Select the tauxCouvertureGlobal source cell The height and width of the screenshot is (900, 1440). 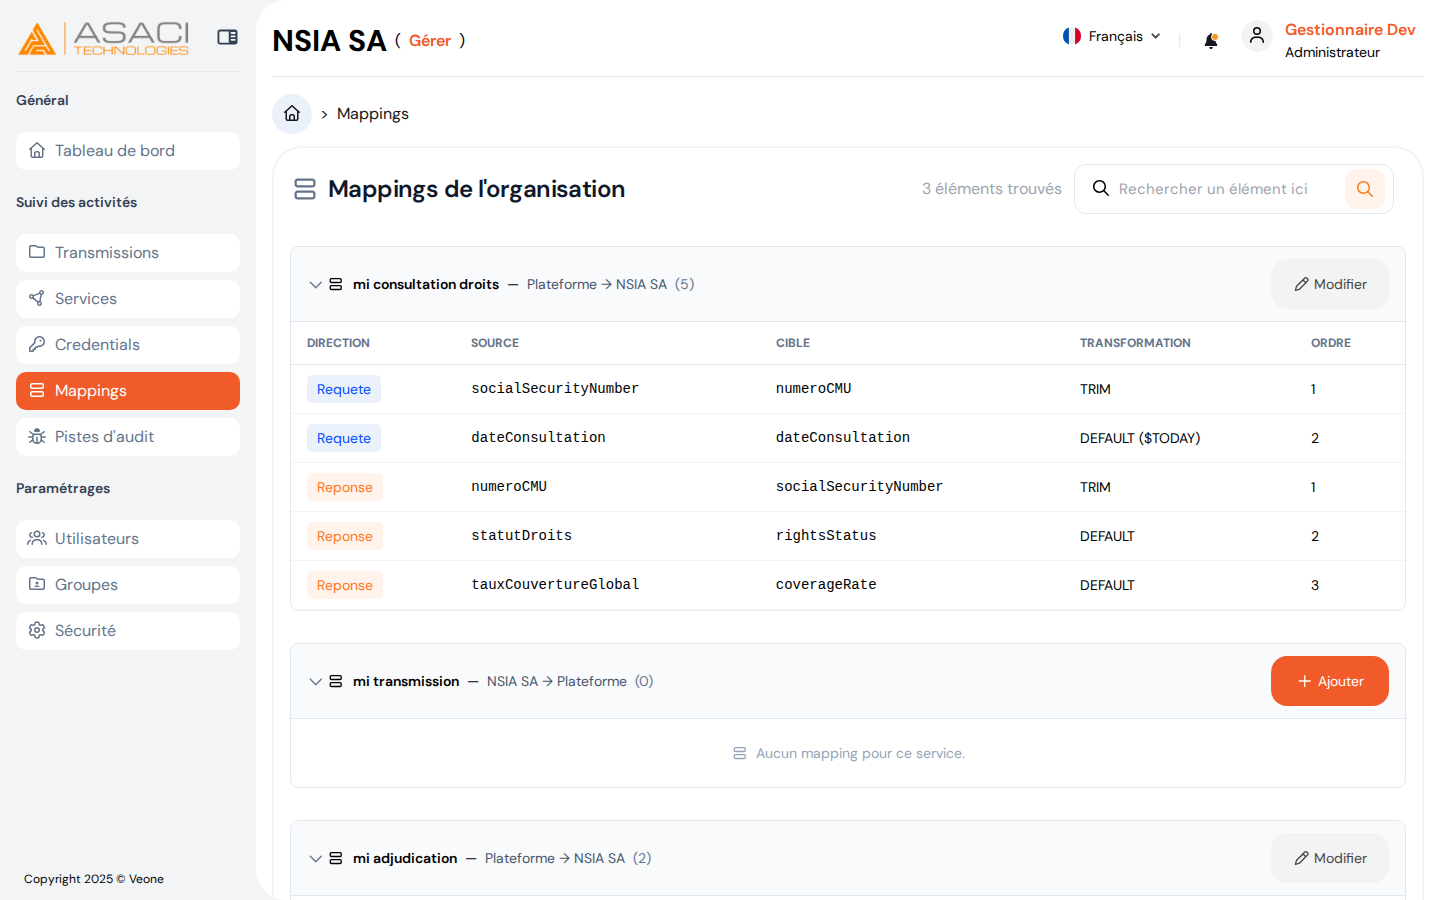pyautogui.click(x=555, y=585)
